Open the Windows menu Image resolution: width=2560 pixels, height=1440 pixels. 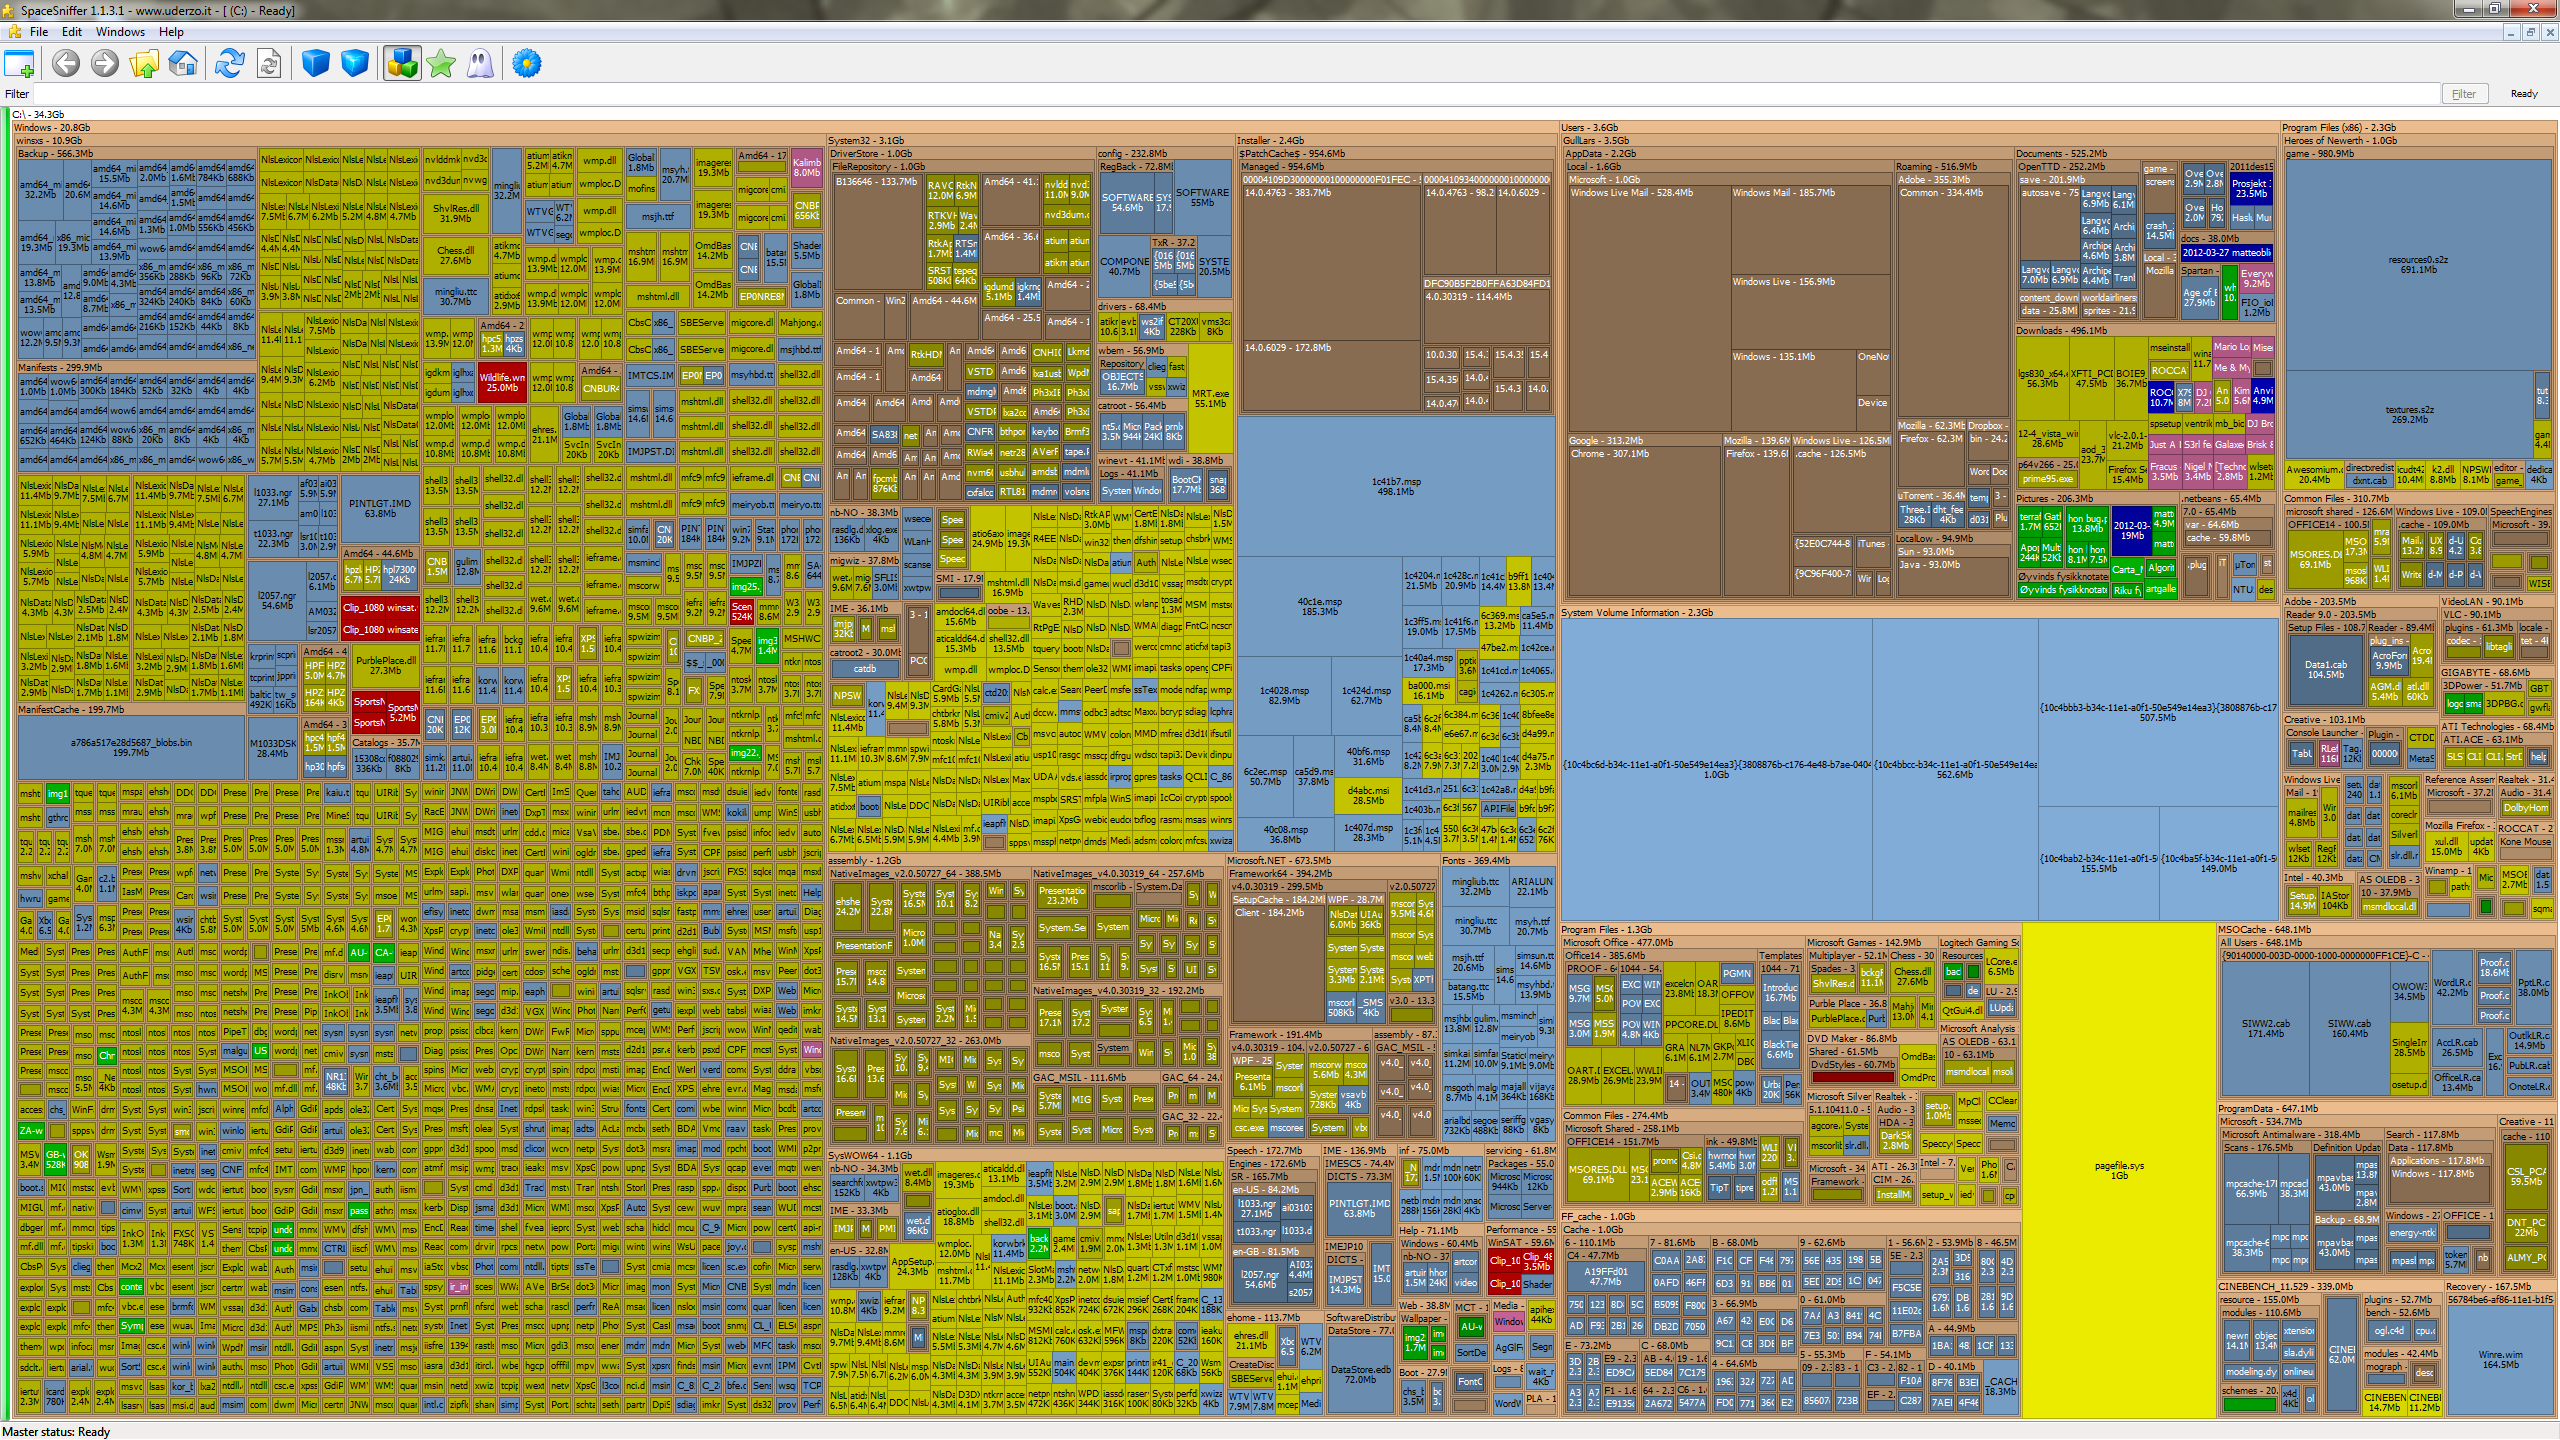coord(120,32)
